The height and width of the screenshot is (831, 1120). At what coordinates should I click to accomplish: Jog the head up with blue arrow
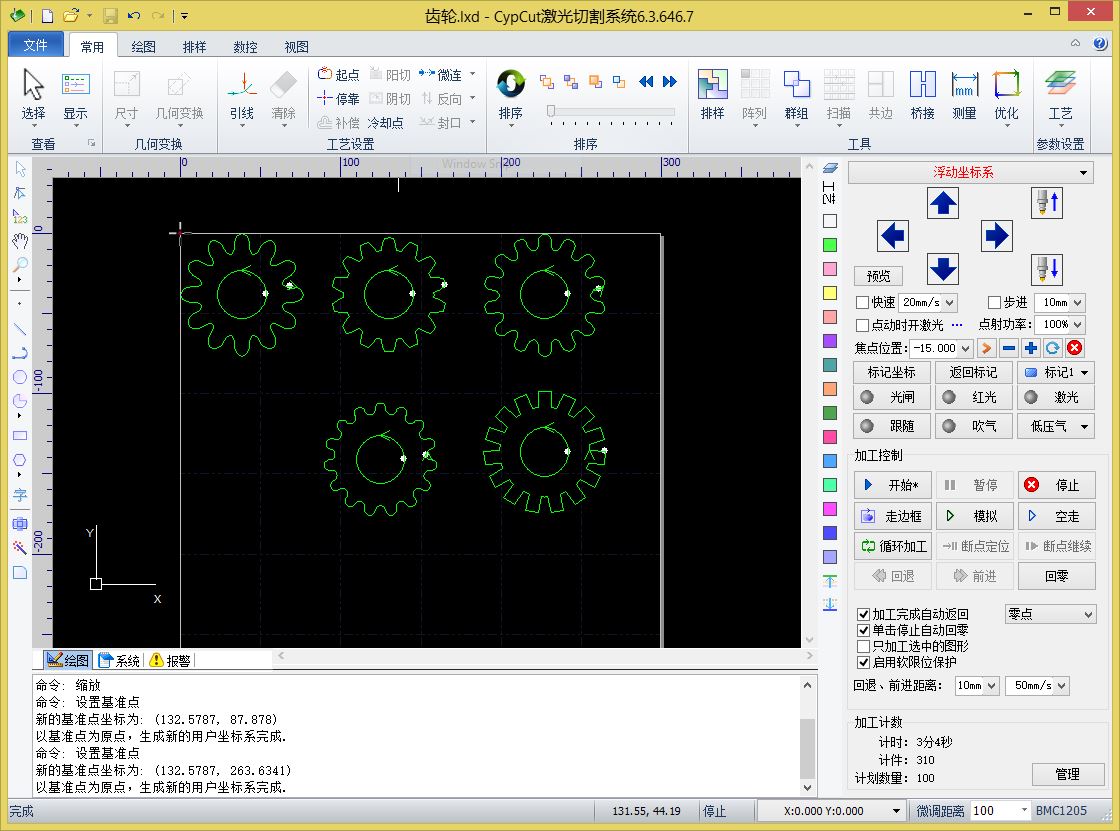click(943, 203)
